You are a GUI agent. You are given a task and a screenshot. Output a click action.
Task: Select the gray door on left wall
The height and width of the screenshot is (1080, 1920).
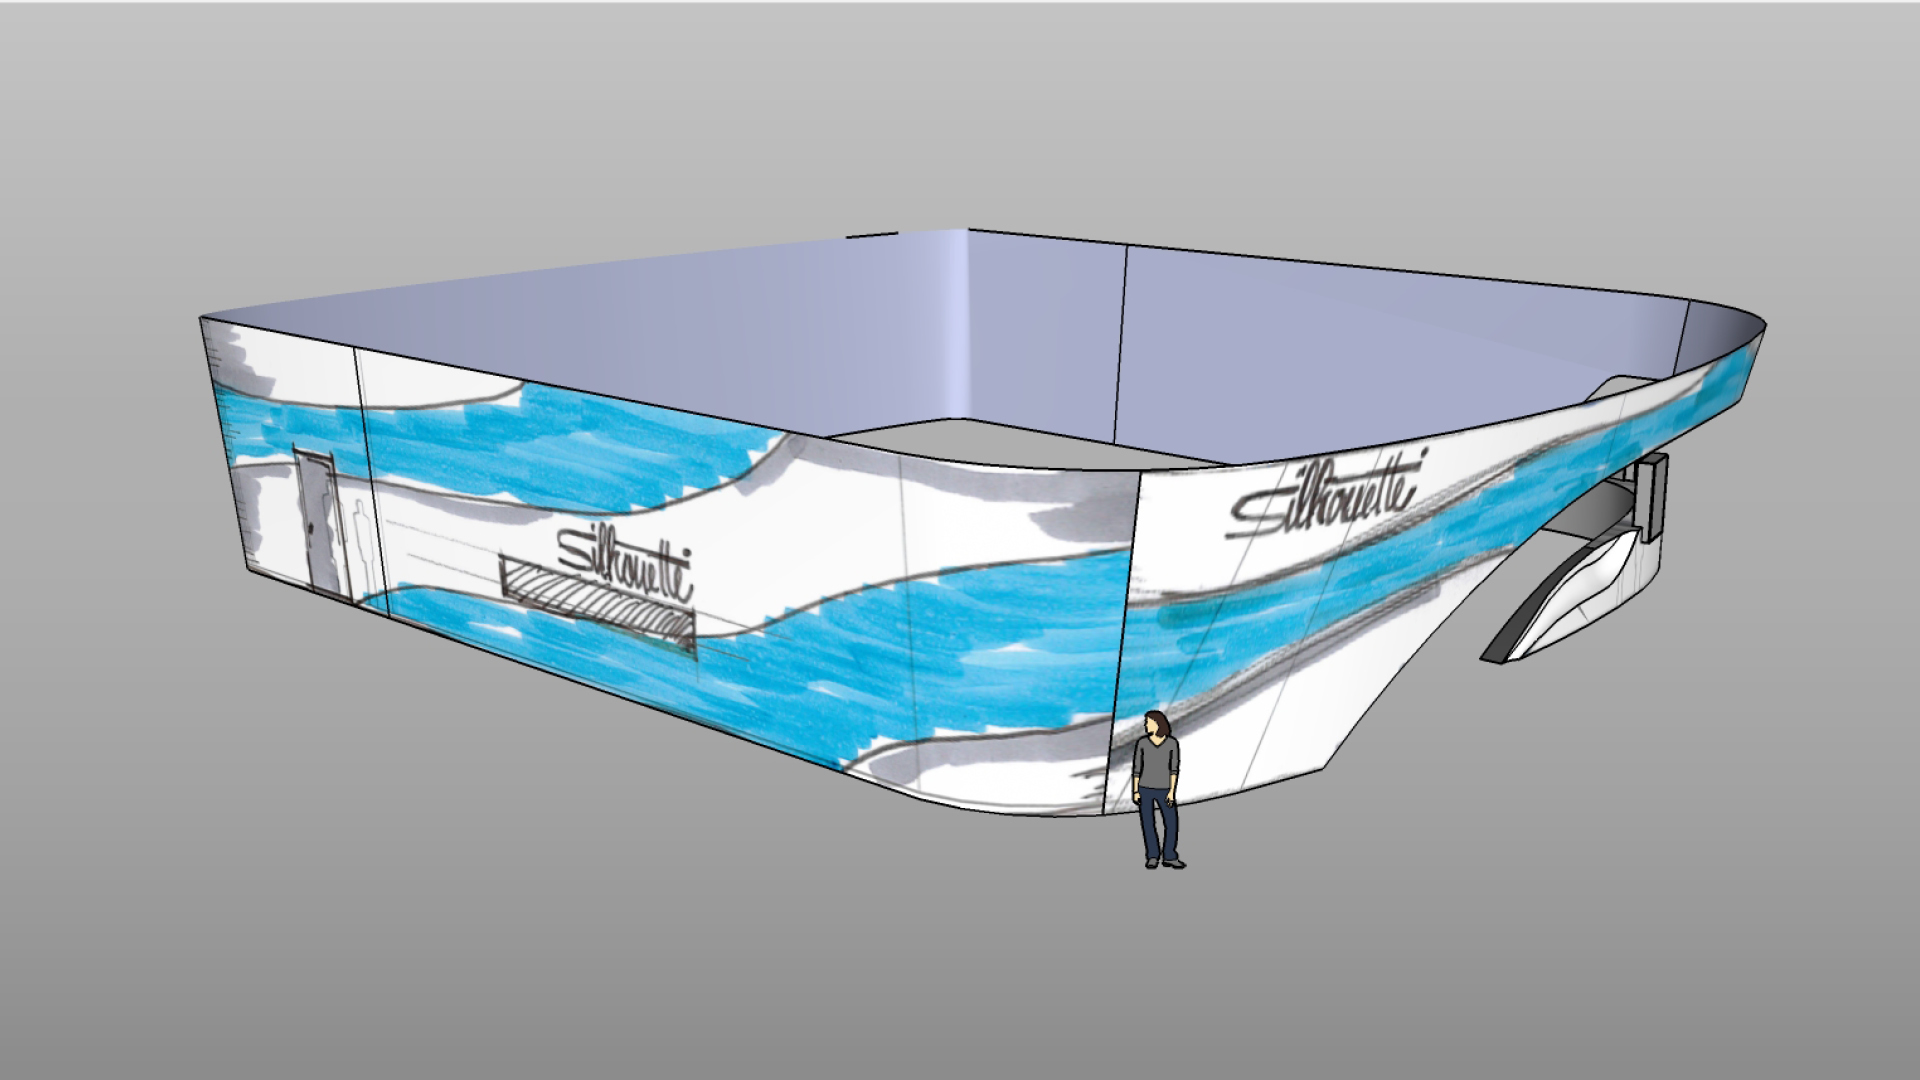[x=320, y=523]
